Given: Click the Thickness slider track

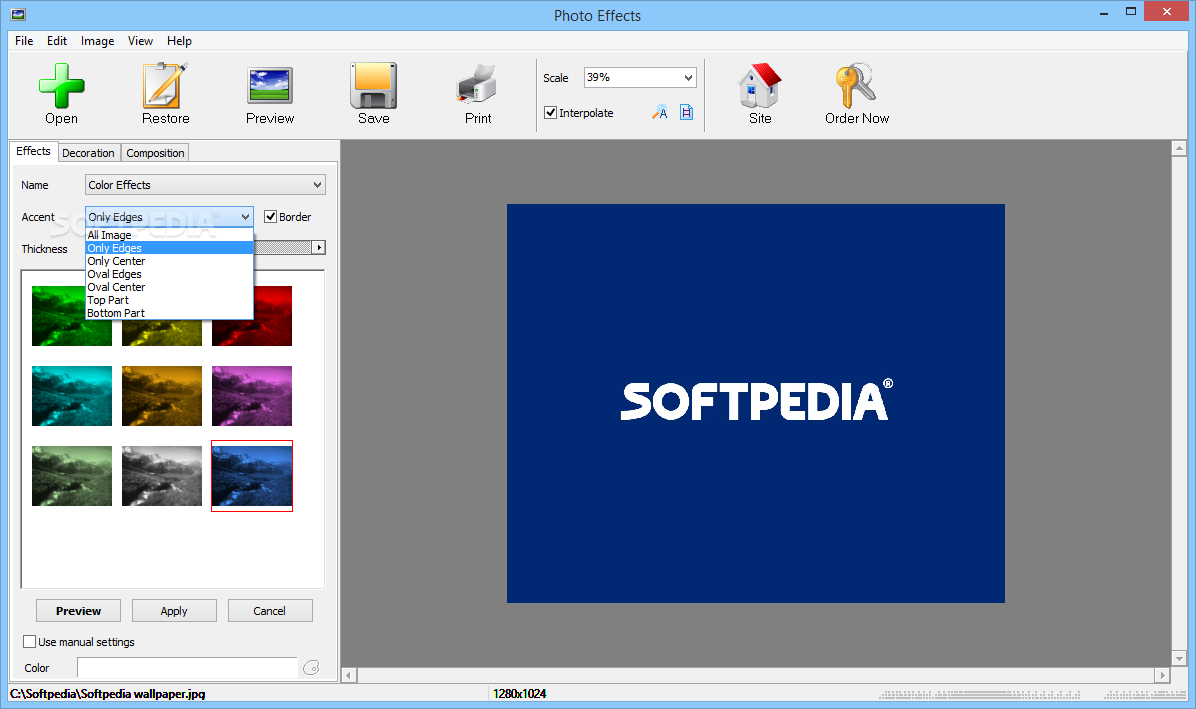Looking at the screenshot, I should pyautogui.click(x=282, y=248).
